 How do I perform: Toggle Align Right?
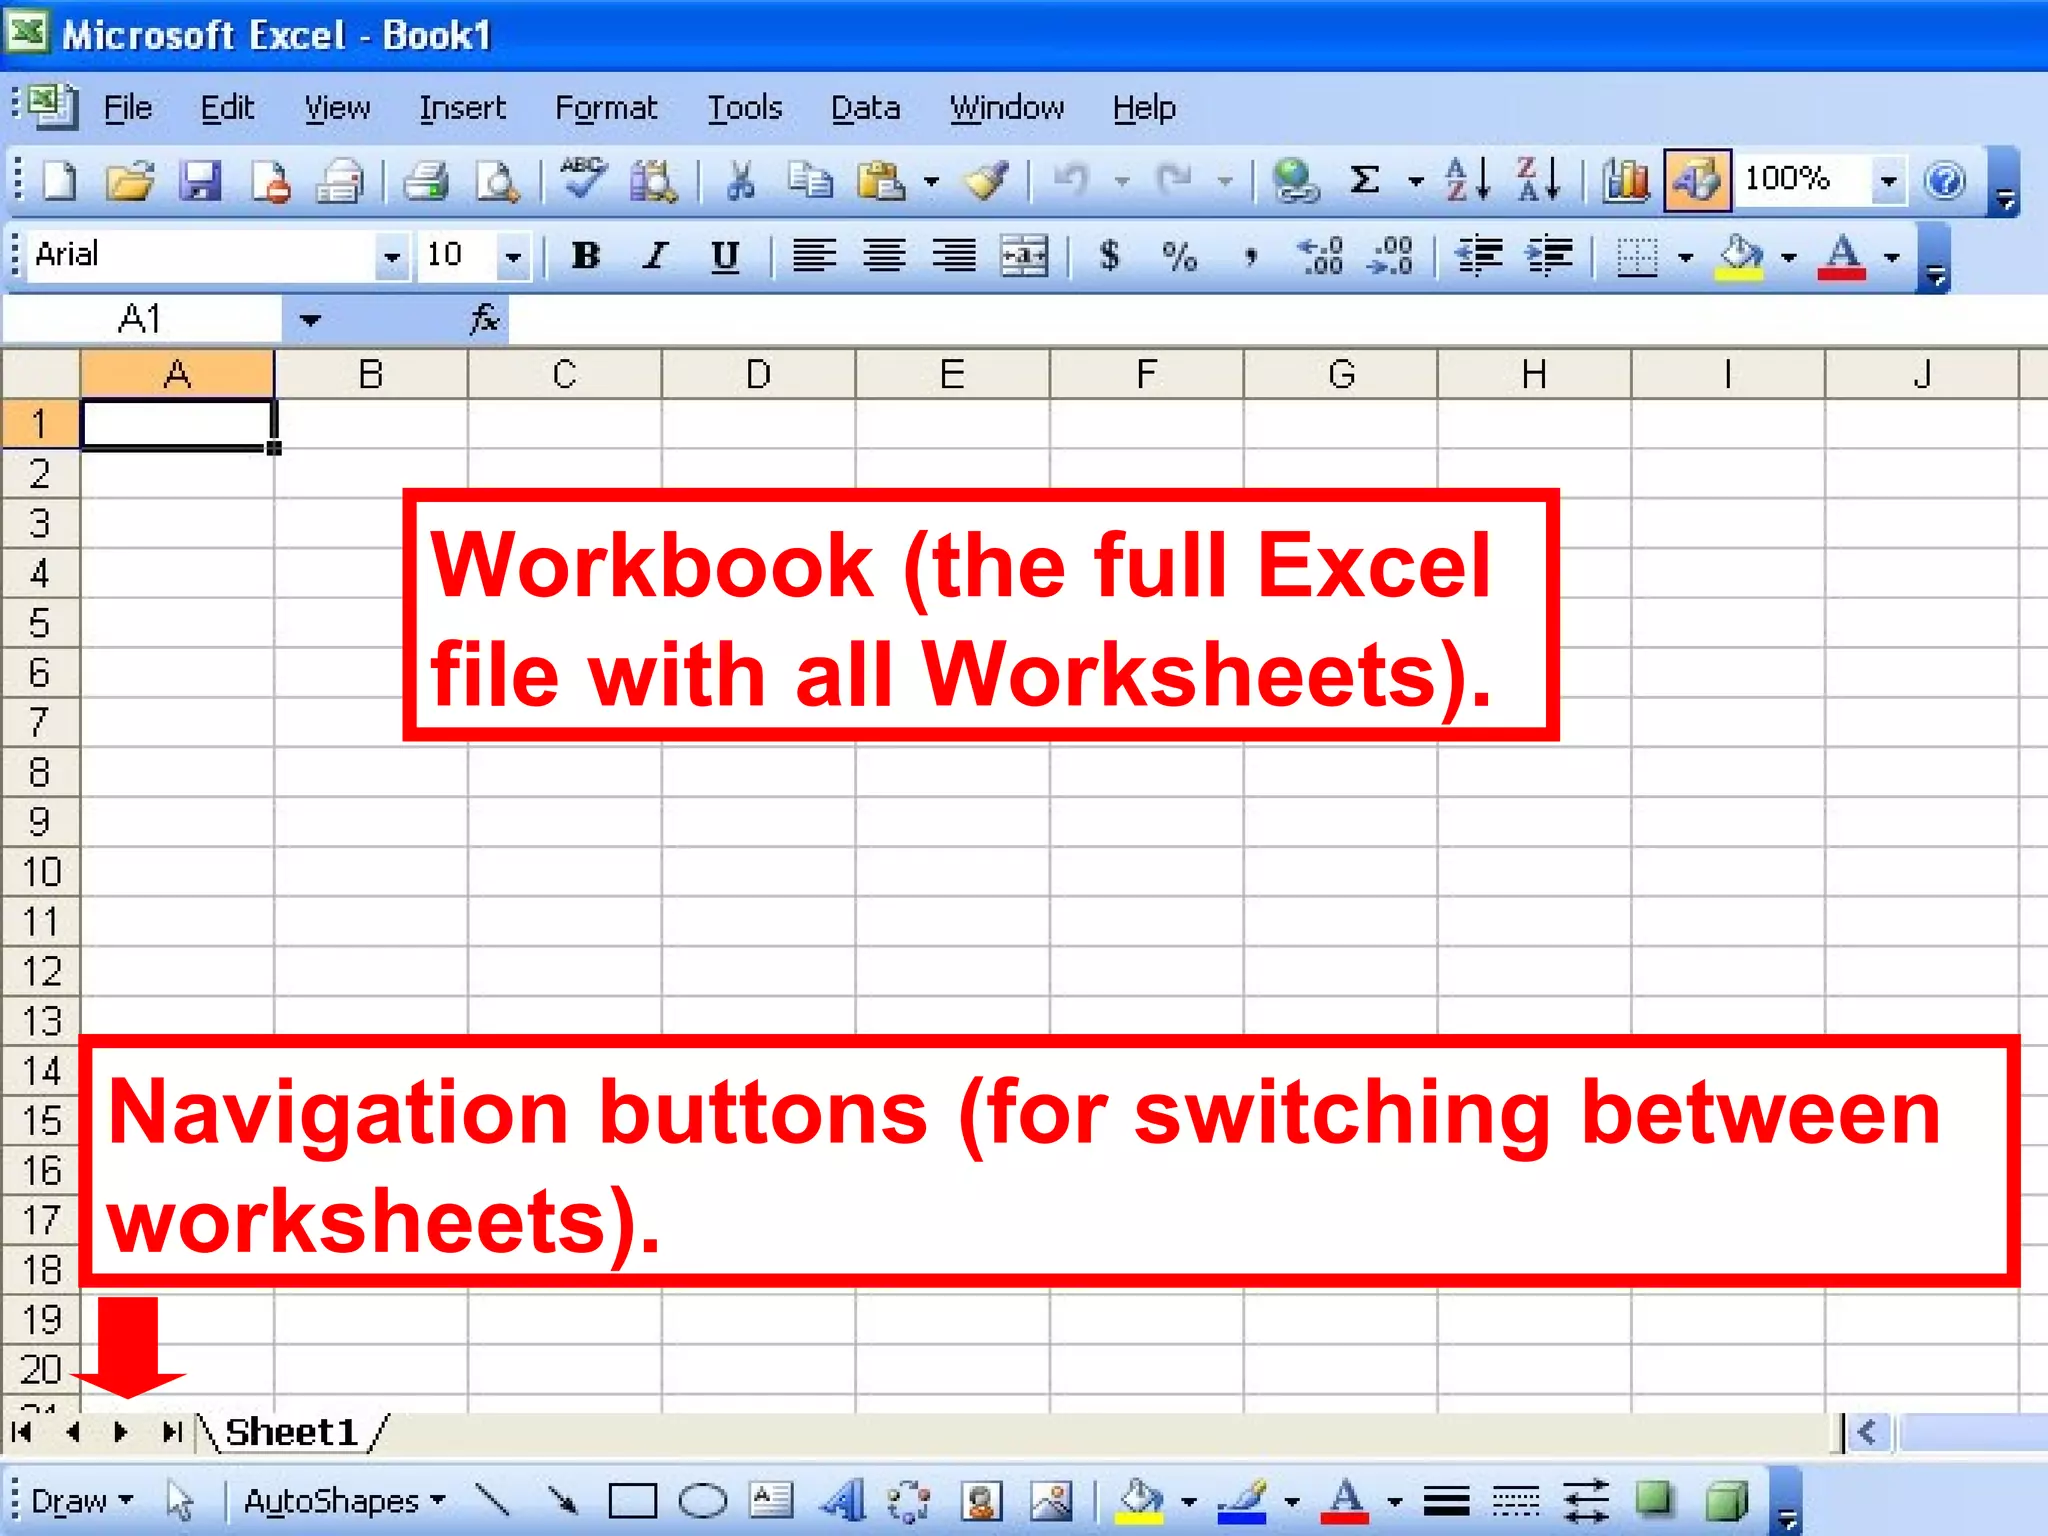point(954,256)
